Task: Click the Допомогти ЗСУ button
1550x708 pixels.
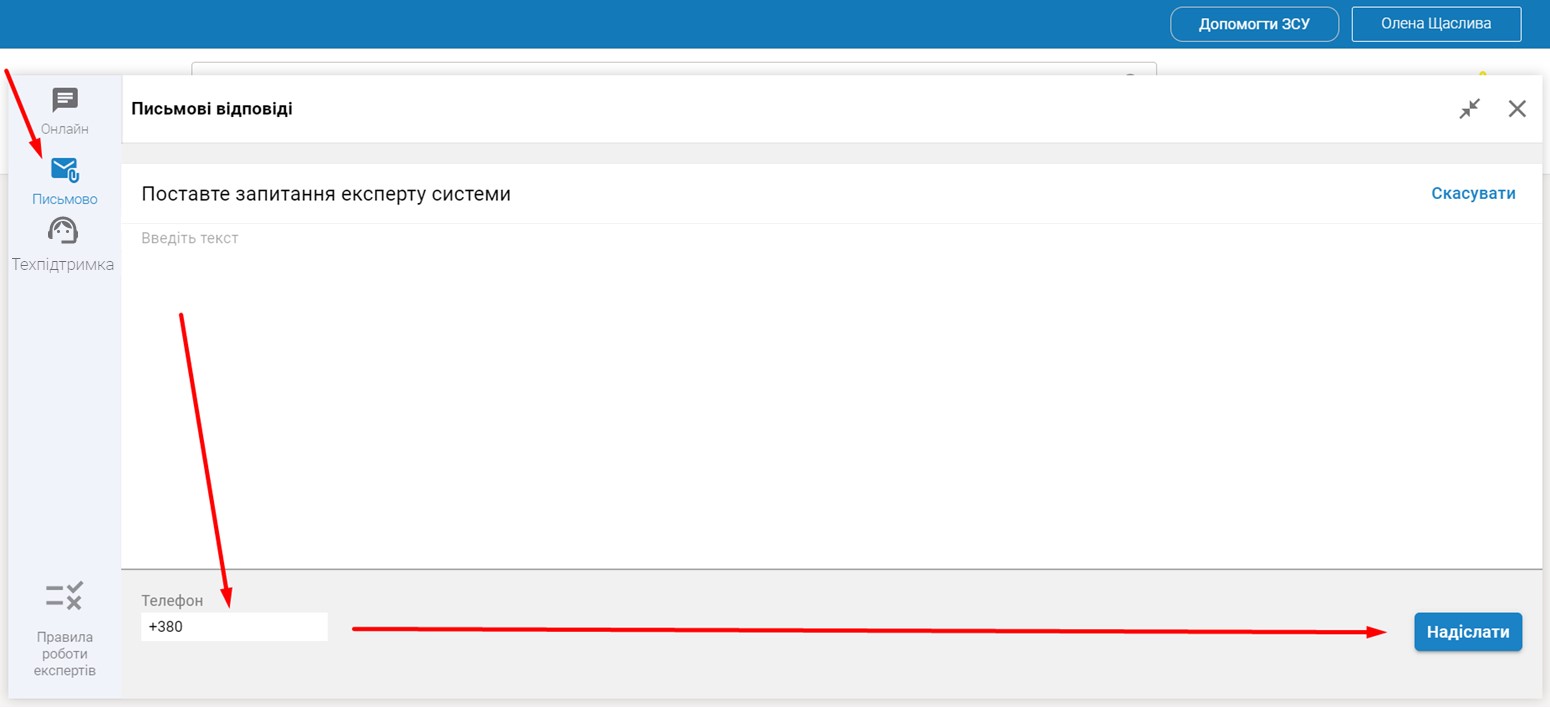Action: [x=1254, y=24]
